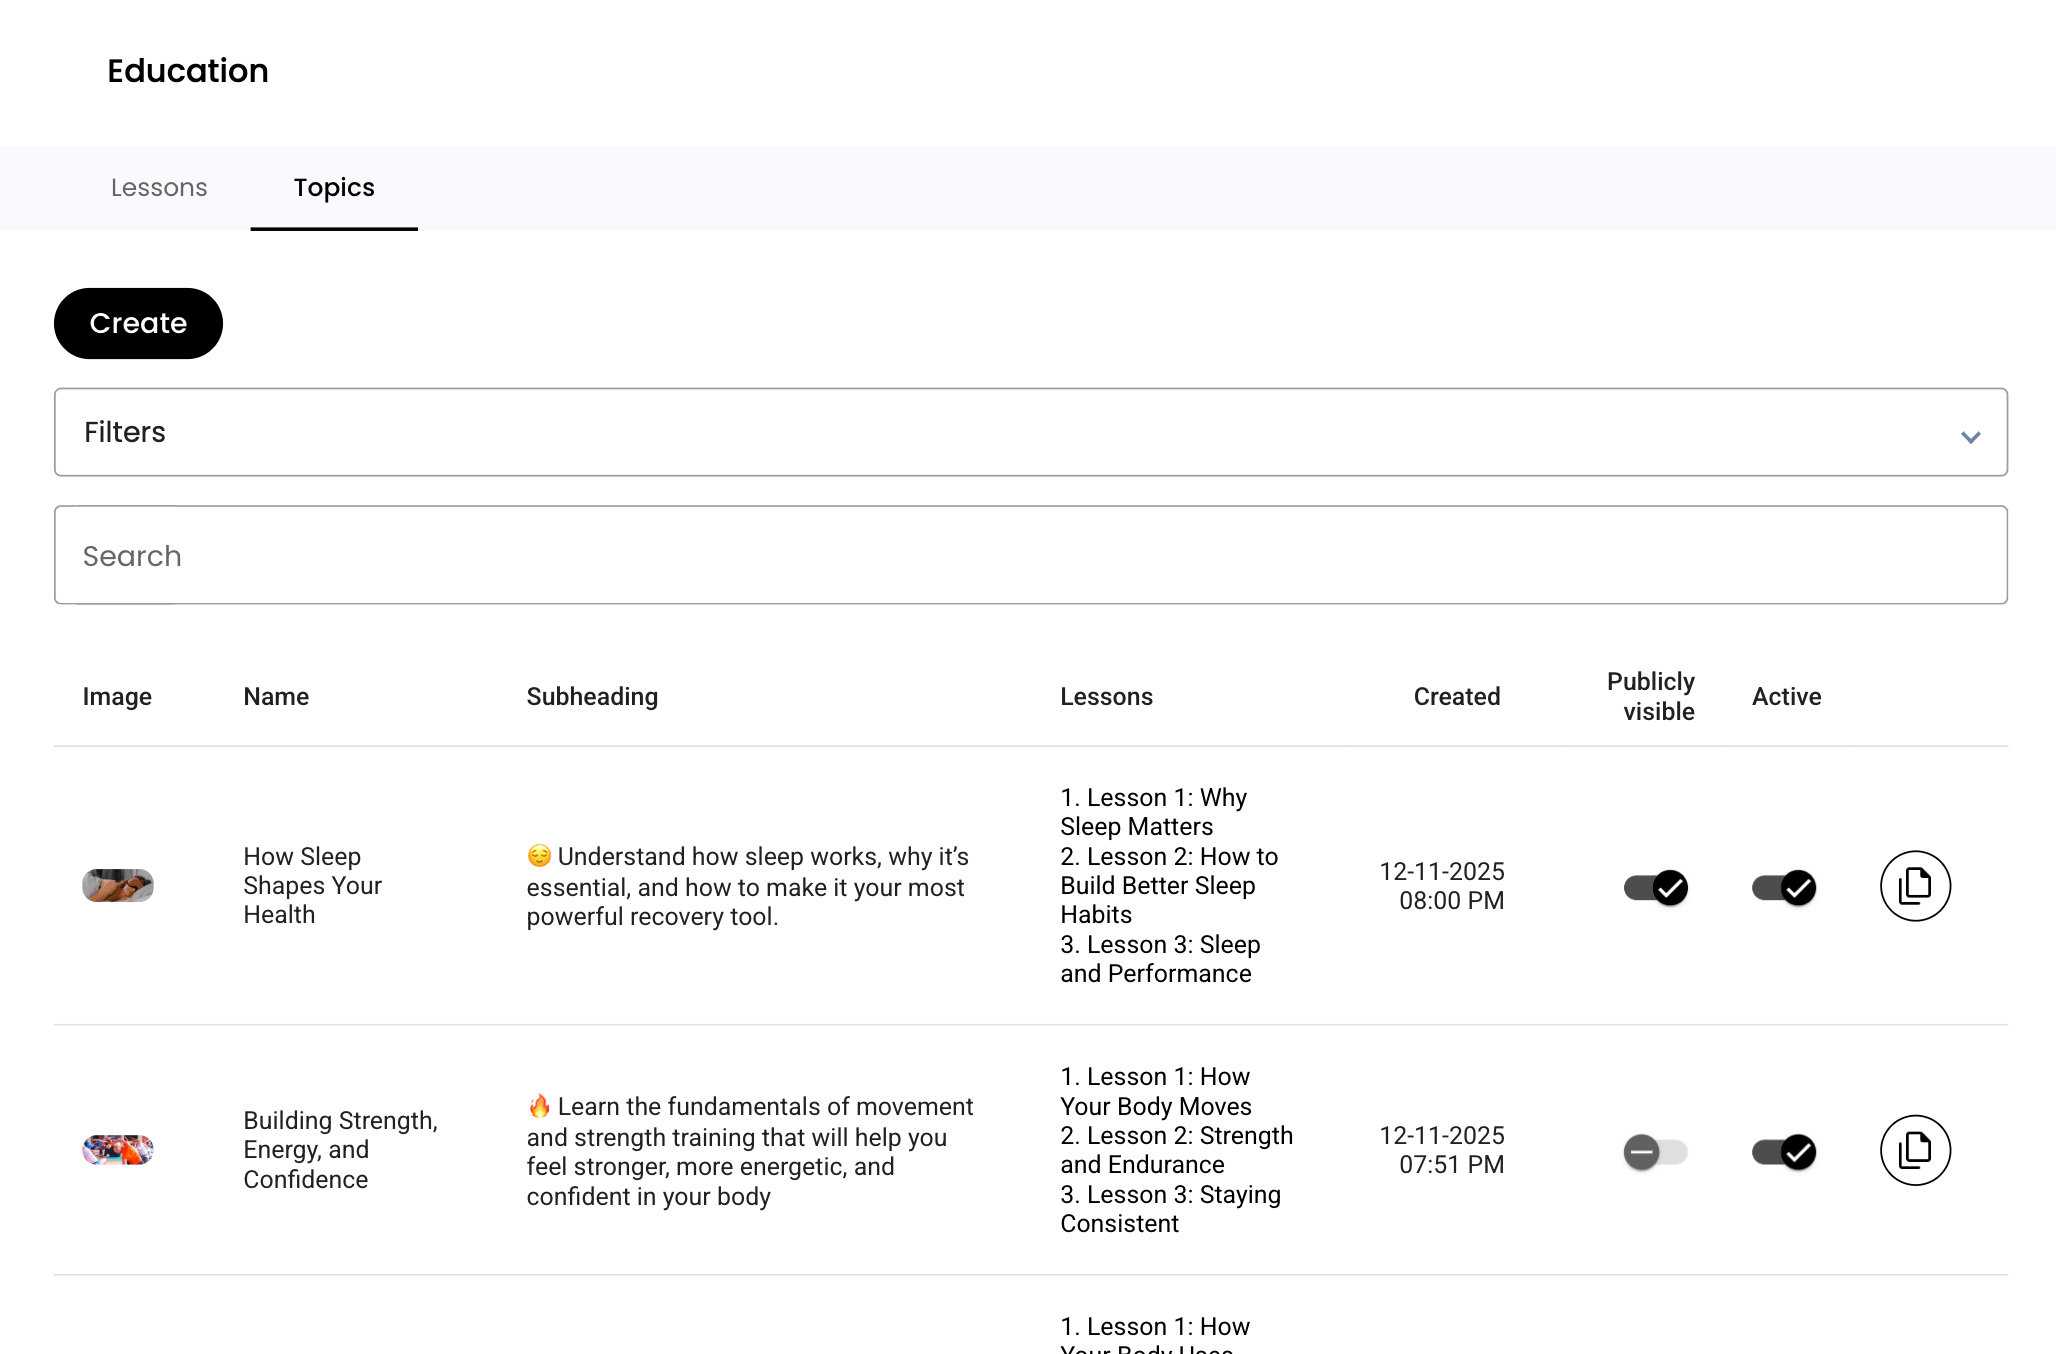Focus the Search input field

(x=1030, y=555)
